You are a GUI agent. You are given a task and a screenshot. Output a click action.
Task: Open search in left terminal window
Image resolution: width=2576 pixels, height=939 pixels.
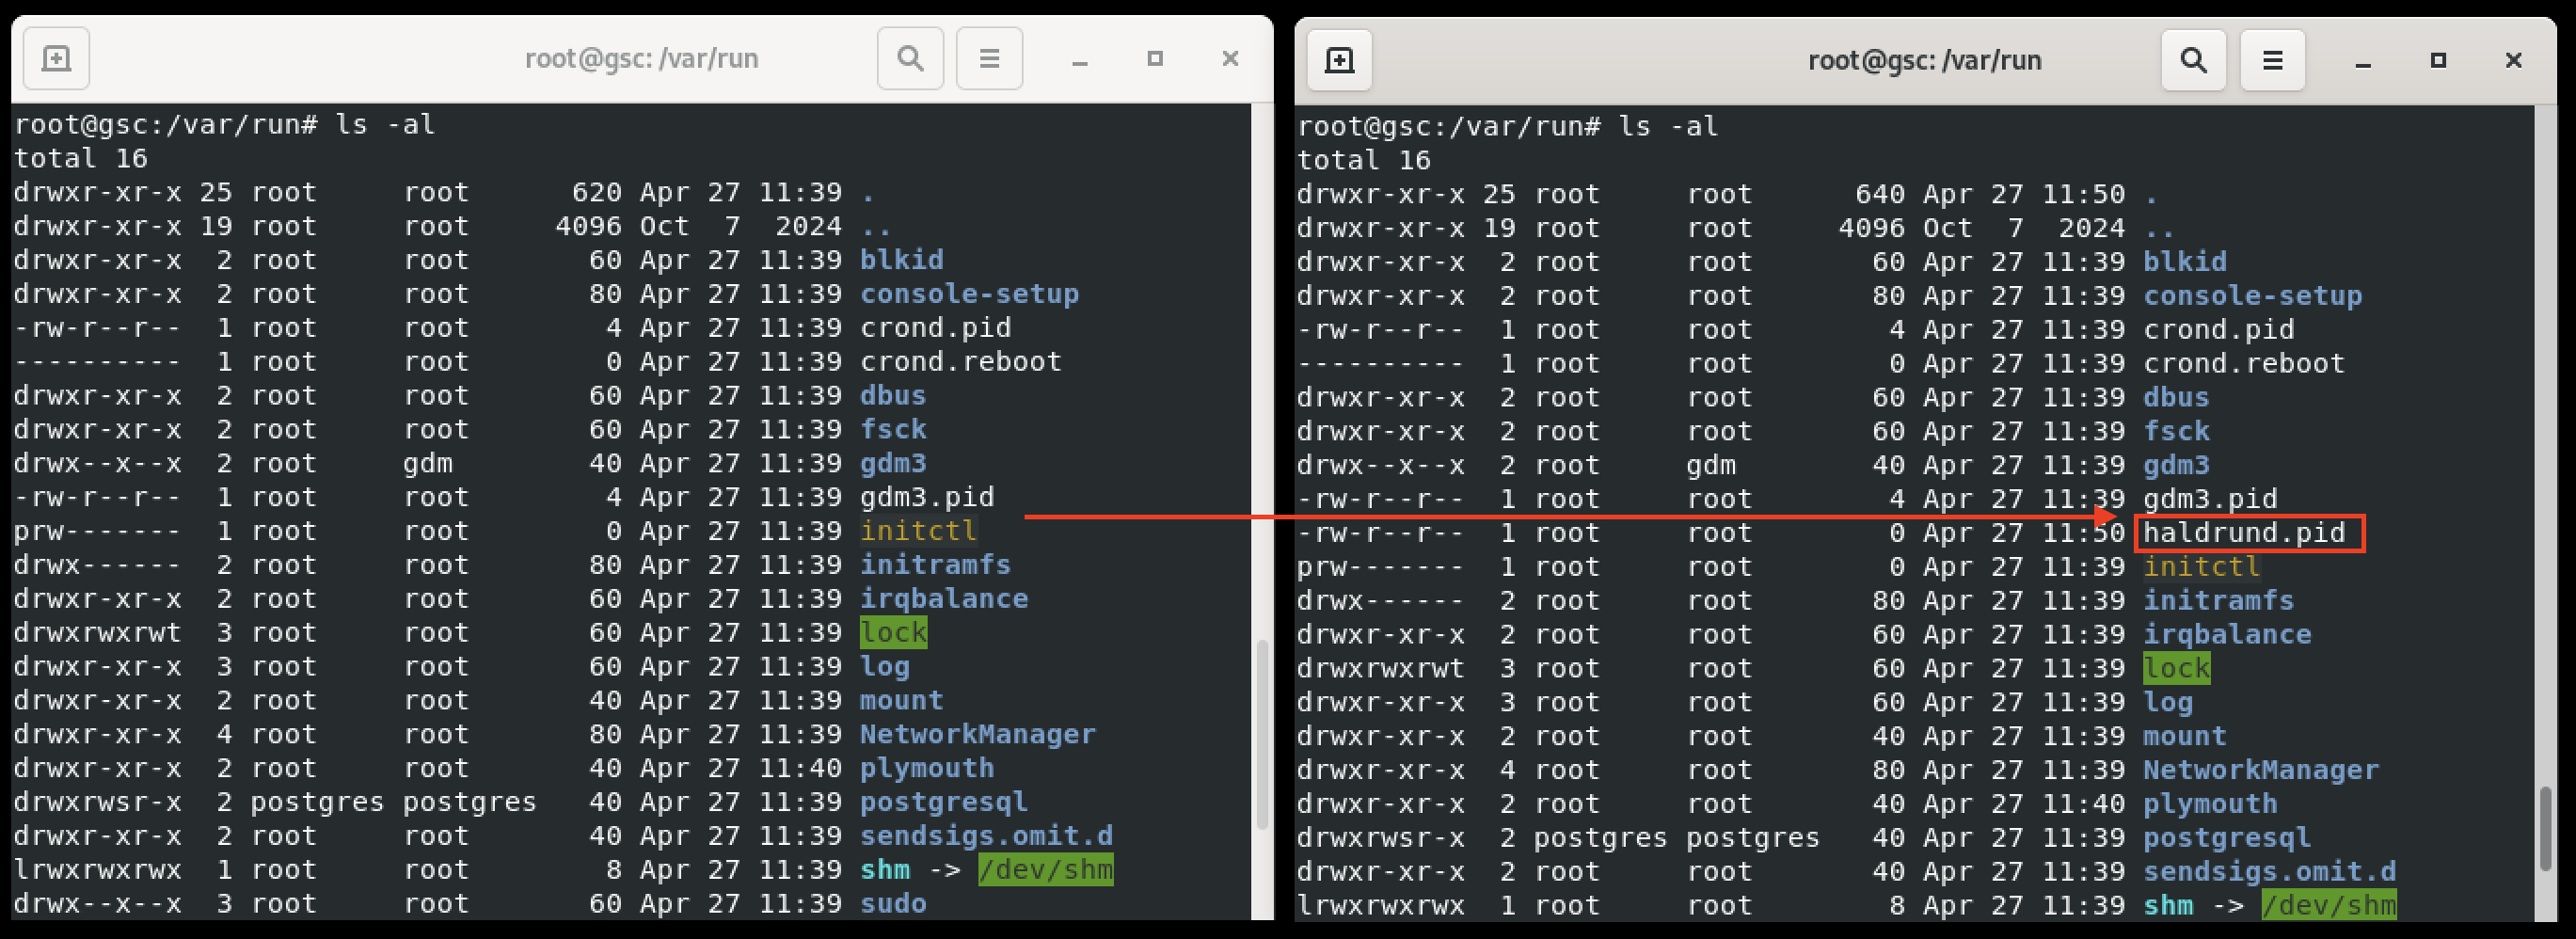910,59
